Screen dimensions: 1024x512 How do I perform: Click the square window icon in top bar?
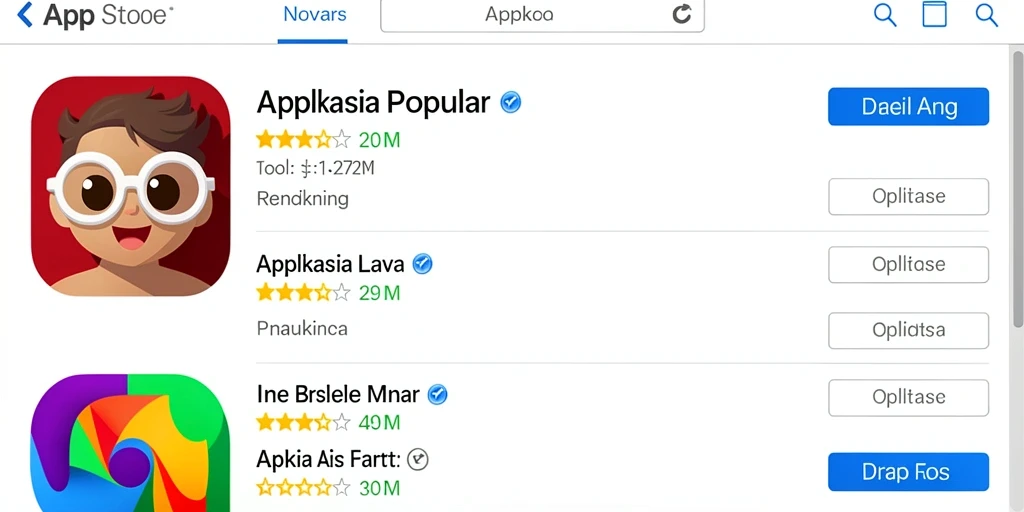pyautogui.click(x=935, y=14)
